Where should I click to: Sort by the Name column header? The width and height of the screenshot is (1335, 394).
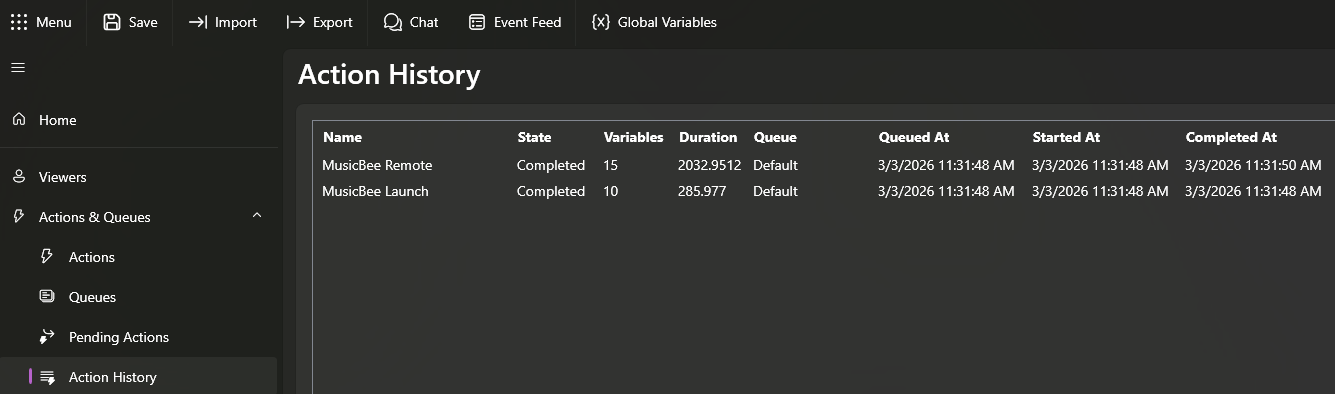coord(342,137)
